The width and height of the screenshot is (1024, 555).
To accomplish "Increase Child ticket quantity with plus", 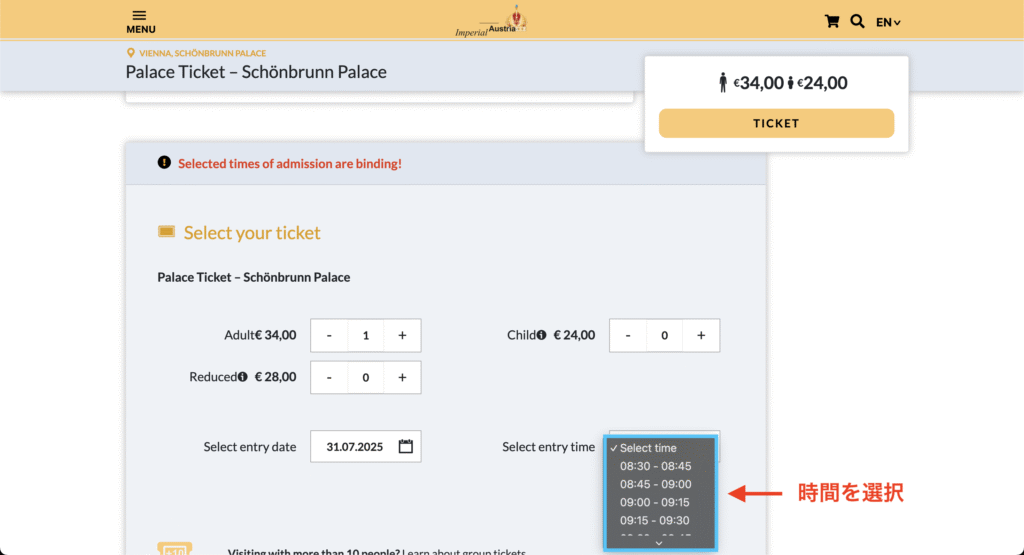I will (701, 335).
